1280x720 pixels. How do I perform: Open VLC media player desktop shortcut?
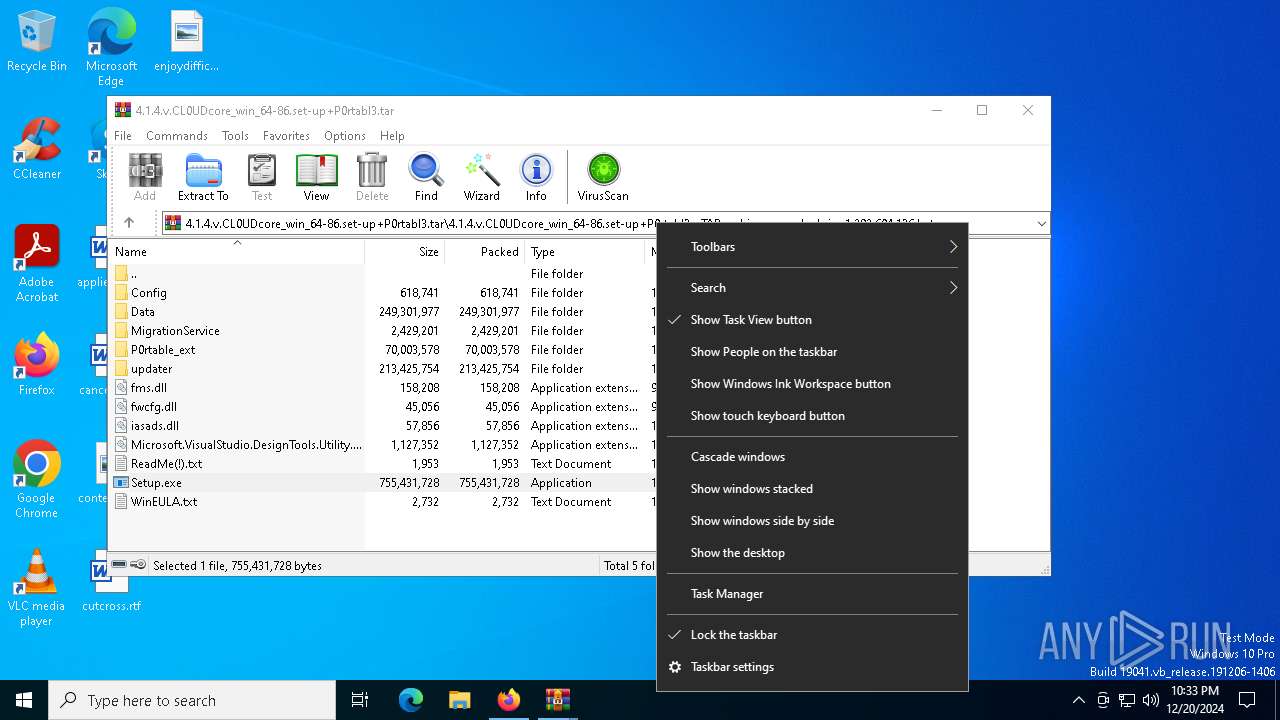(x=37, y=588)
